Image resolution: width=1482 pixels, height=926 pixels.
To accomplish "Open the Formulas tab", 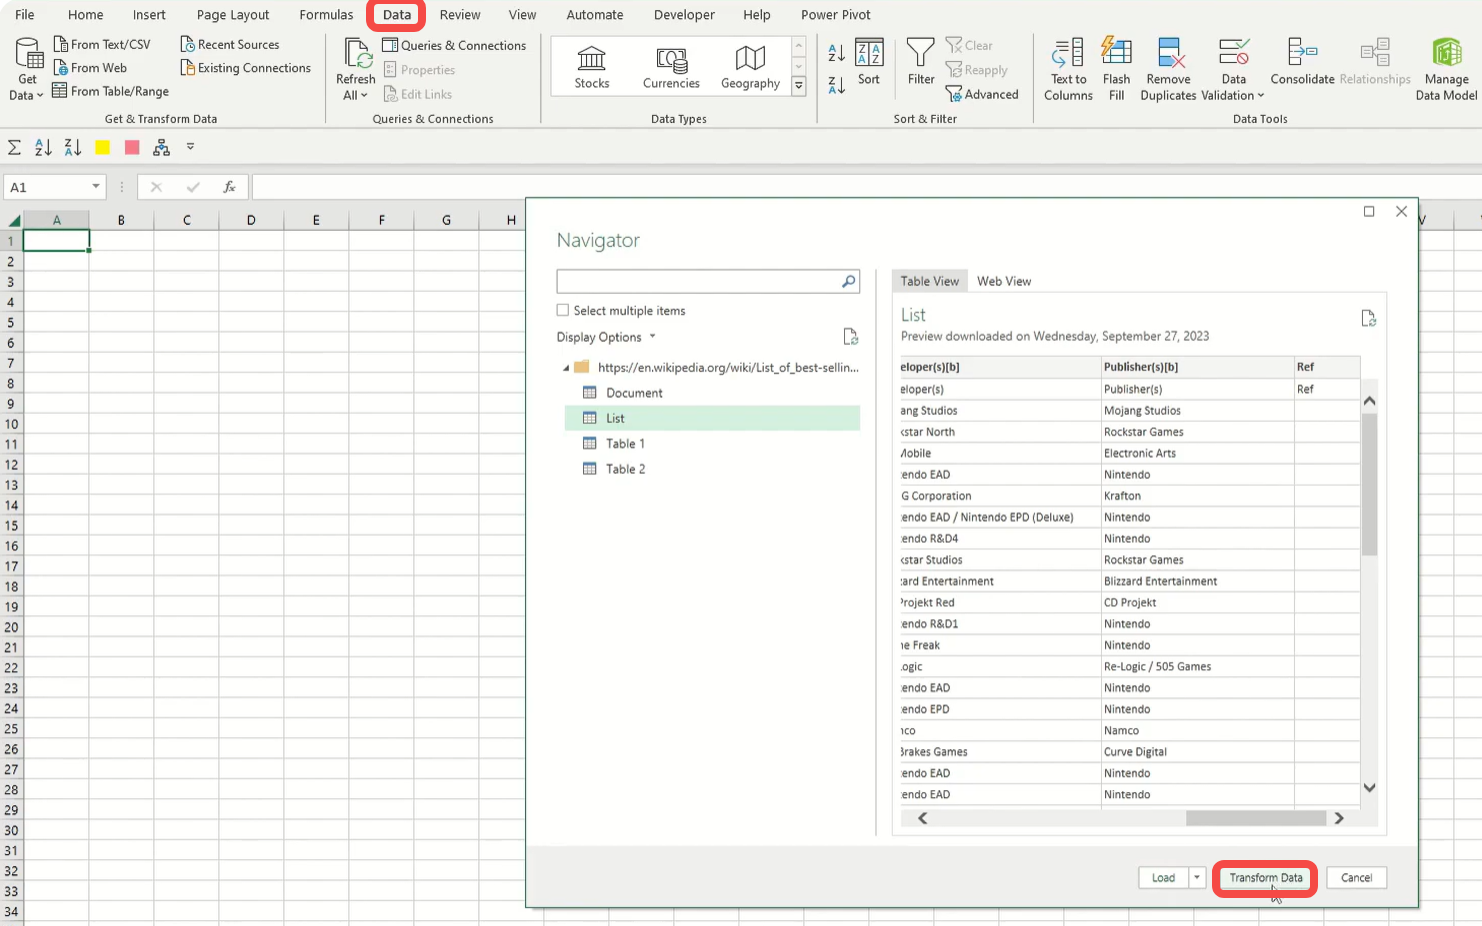I will pyautogui.click(x=326, y=15).
